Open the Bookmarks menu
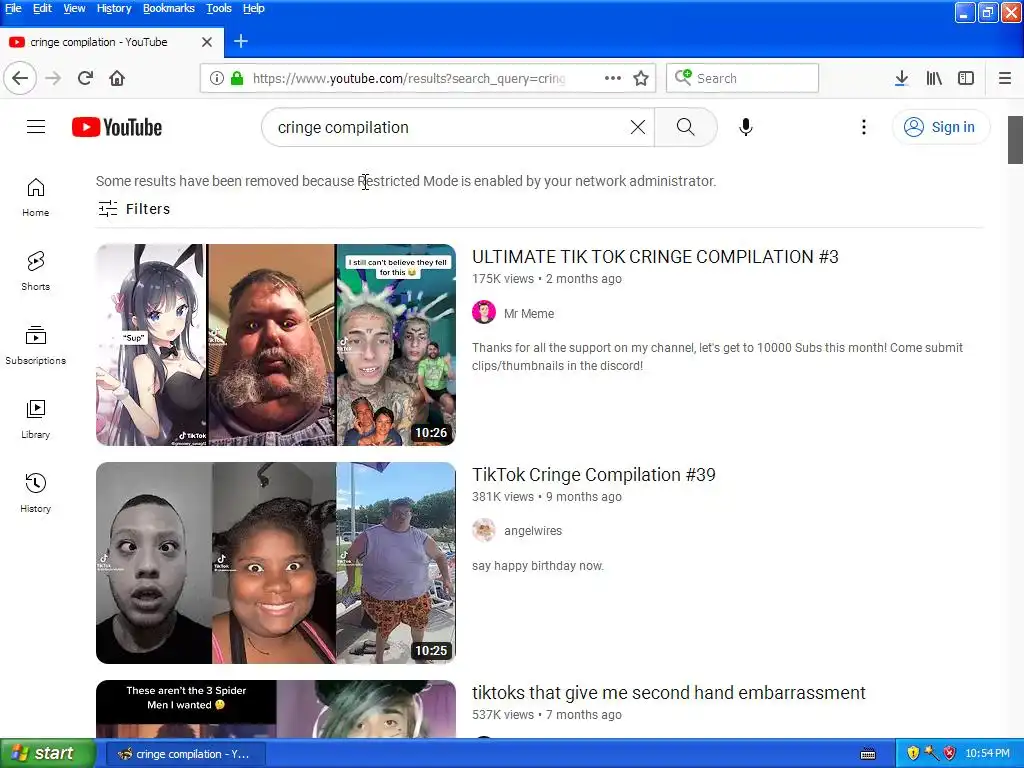Image resolution: width=1024 pixels, height=768 pixels. tap(168, 8)
